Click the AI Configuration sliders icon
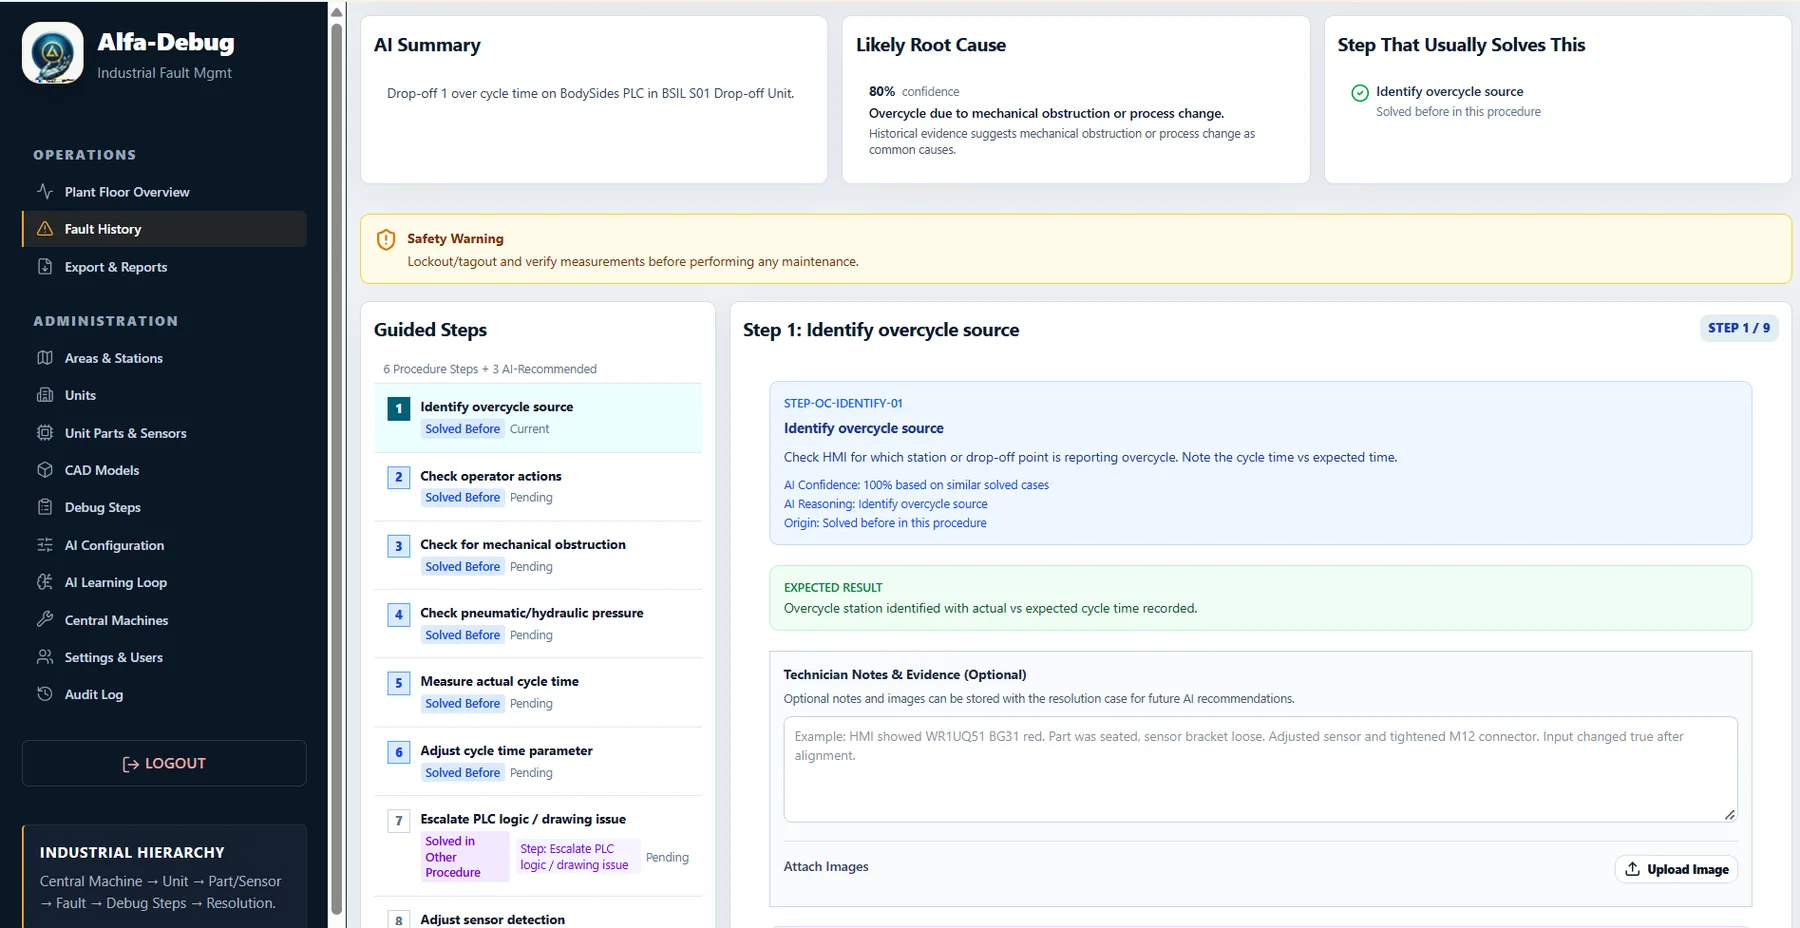Viewport: 1800px width, 928px height. tap(45, 545)
